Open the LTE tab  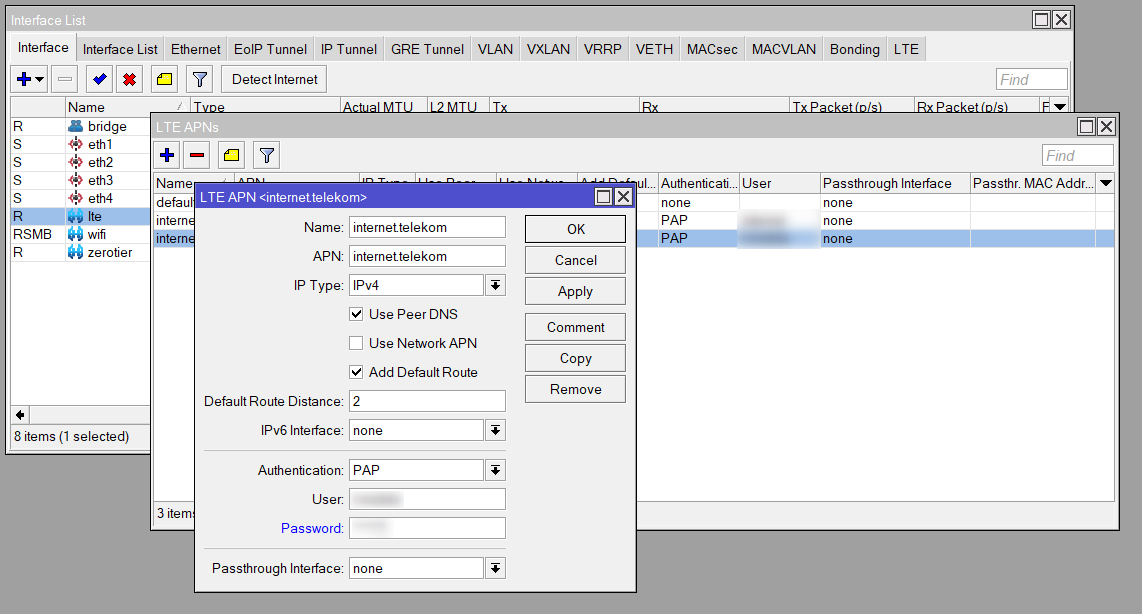pos(906,49)
